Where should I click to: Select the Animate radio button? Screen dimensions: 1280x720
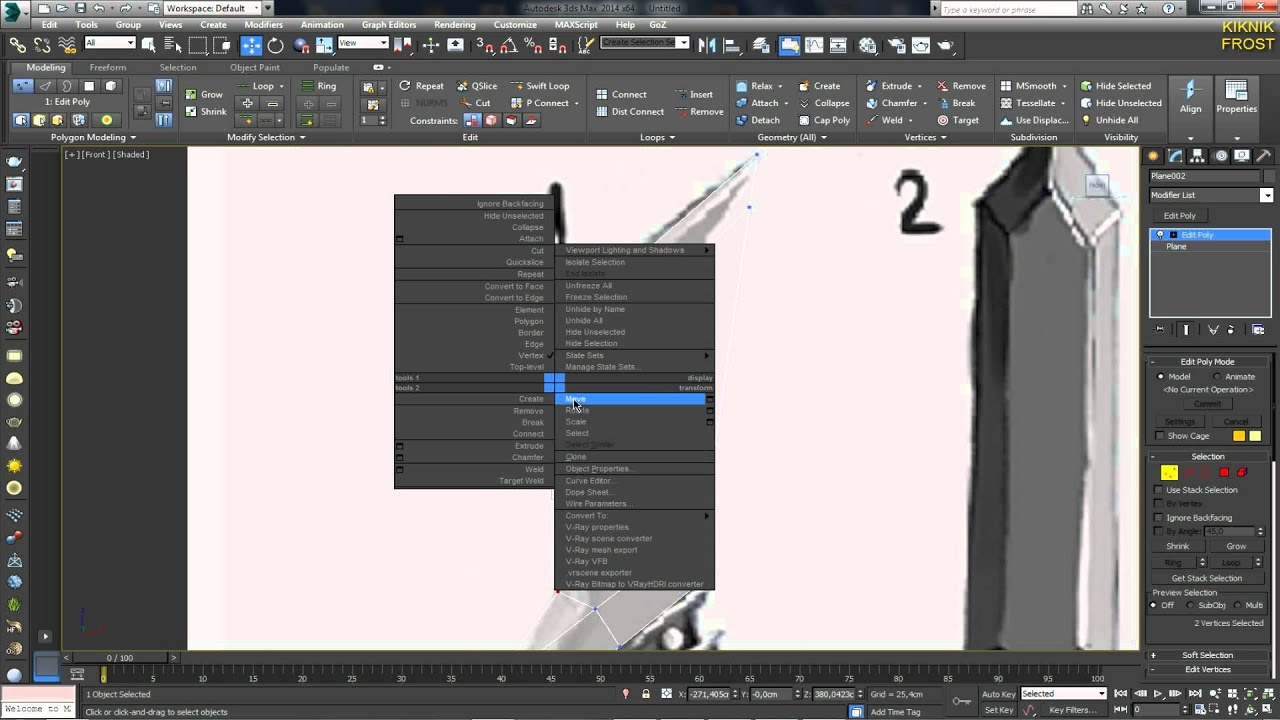tap(1217, 377)
